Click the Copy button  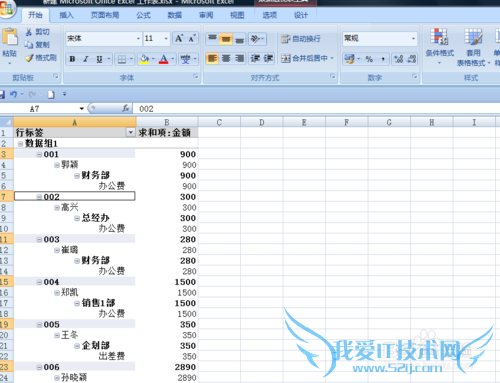[37, 45]
